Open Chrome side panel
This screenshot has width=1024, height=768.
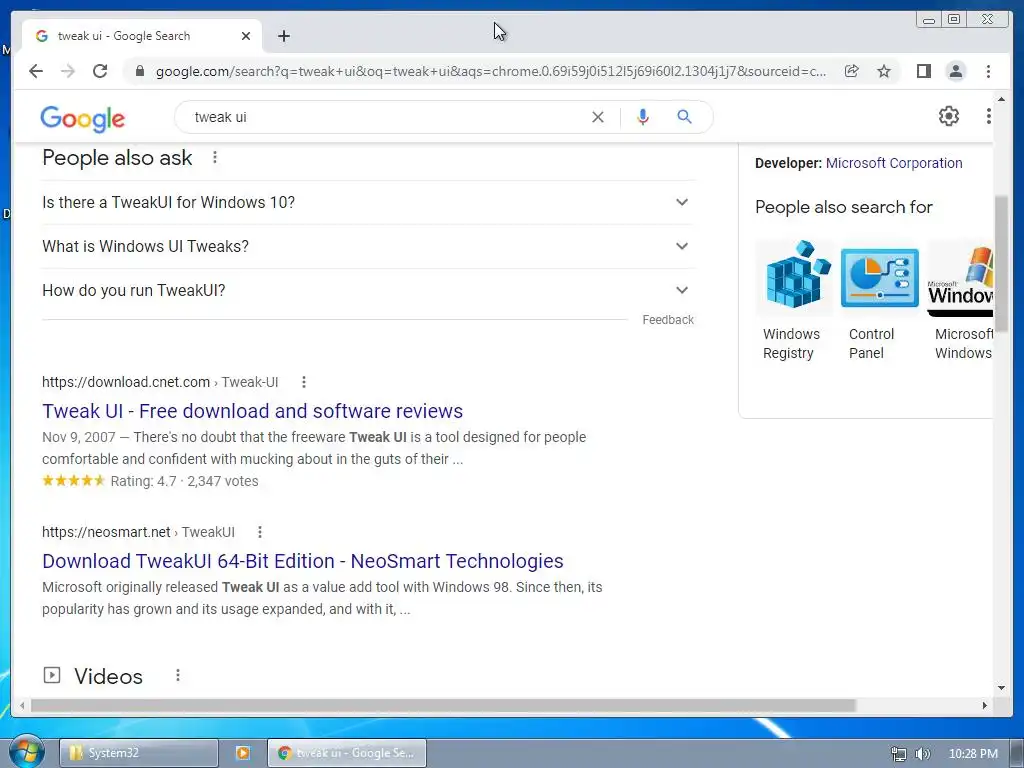pos(923,71)
